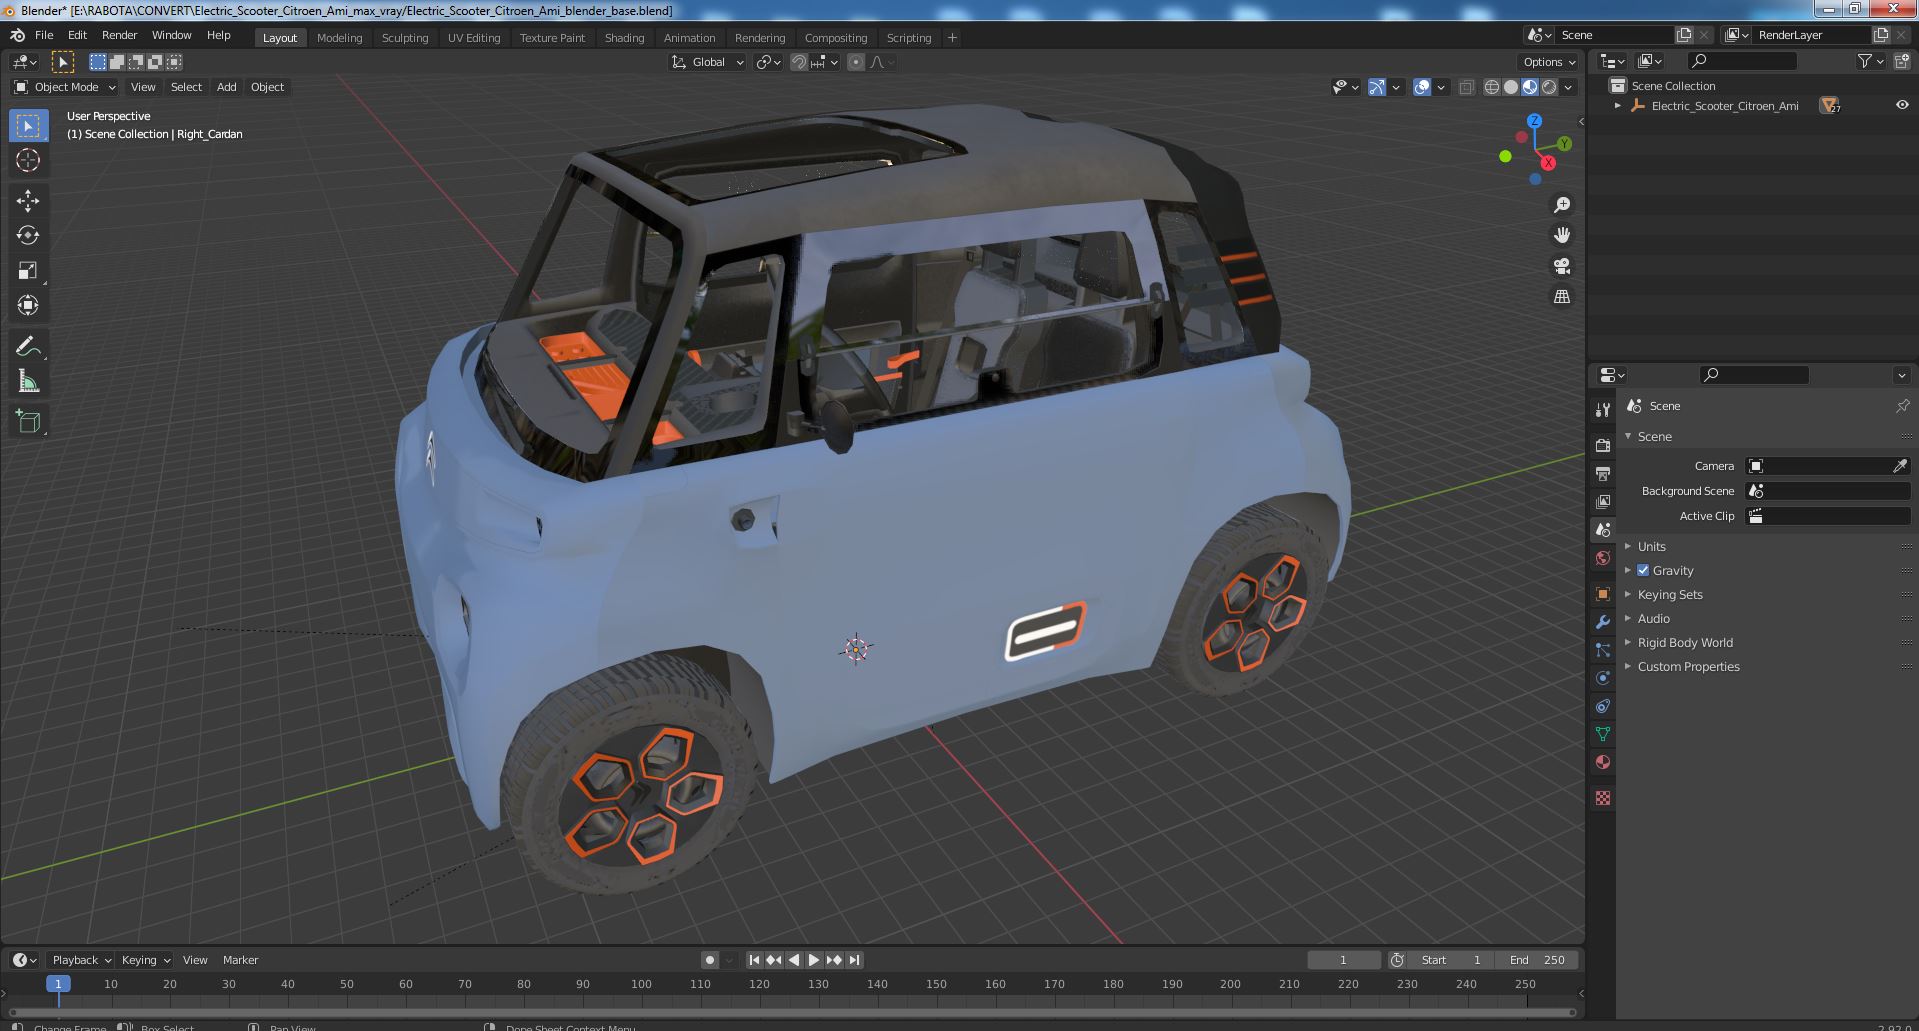
Task: Select the Cursor tool in the toolbar
Action: click(28, 160)
